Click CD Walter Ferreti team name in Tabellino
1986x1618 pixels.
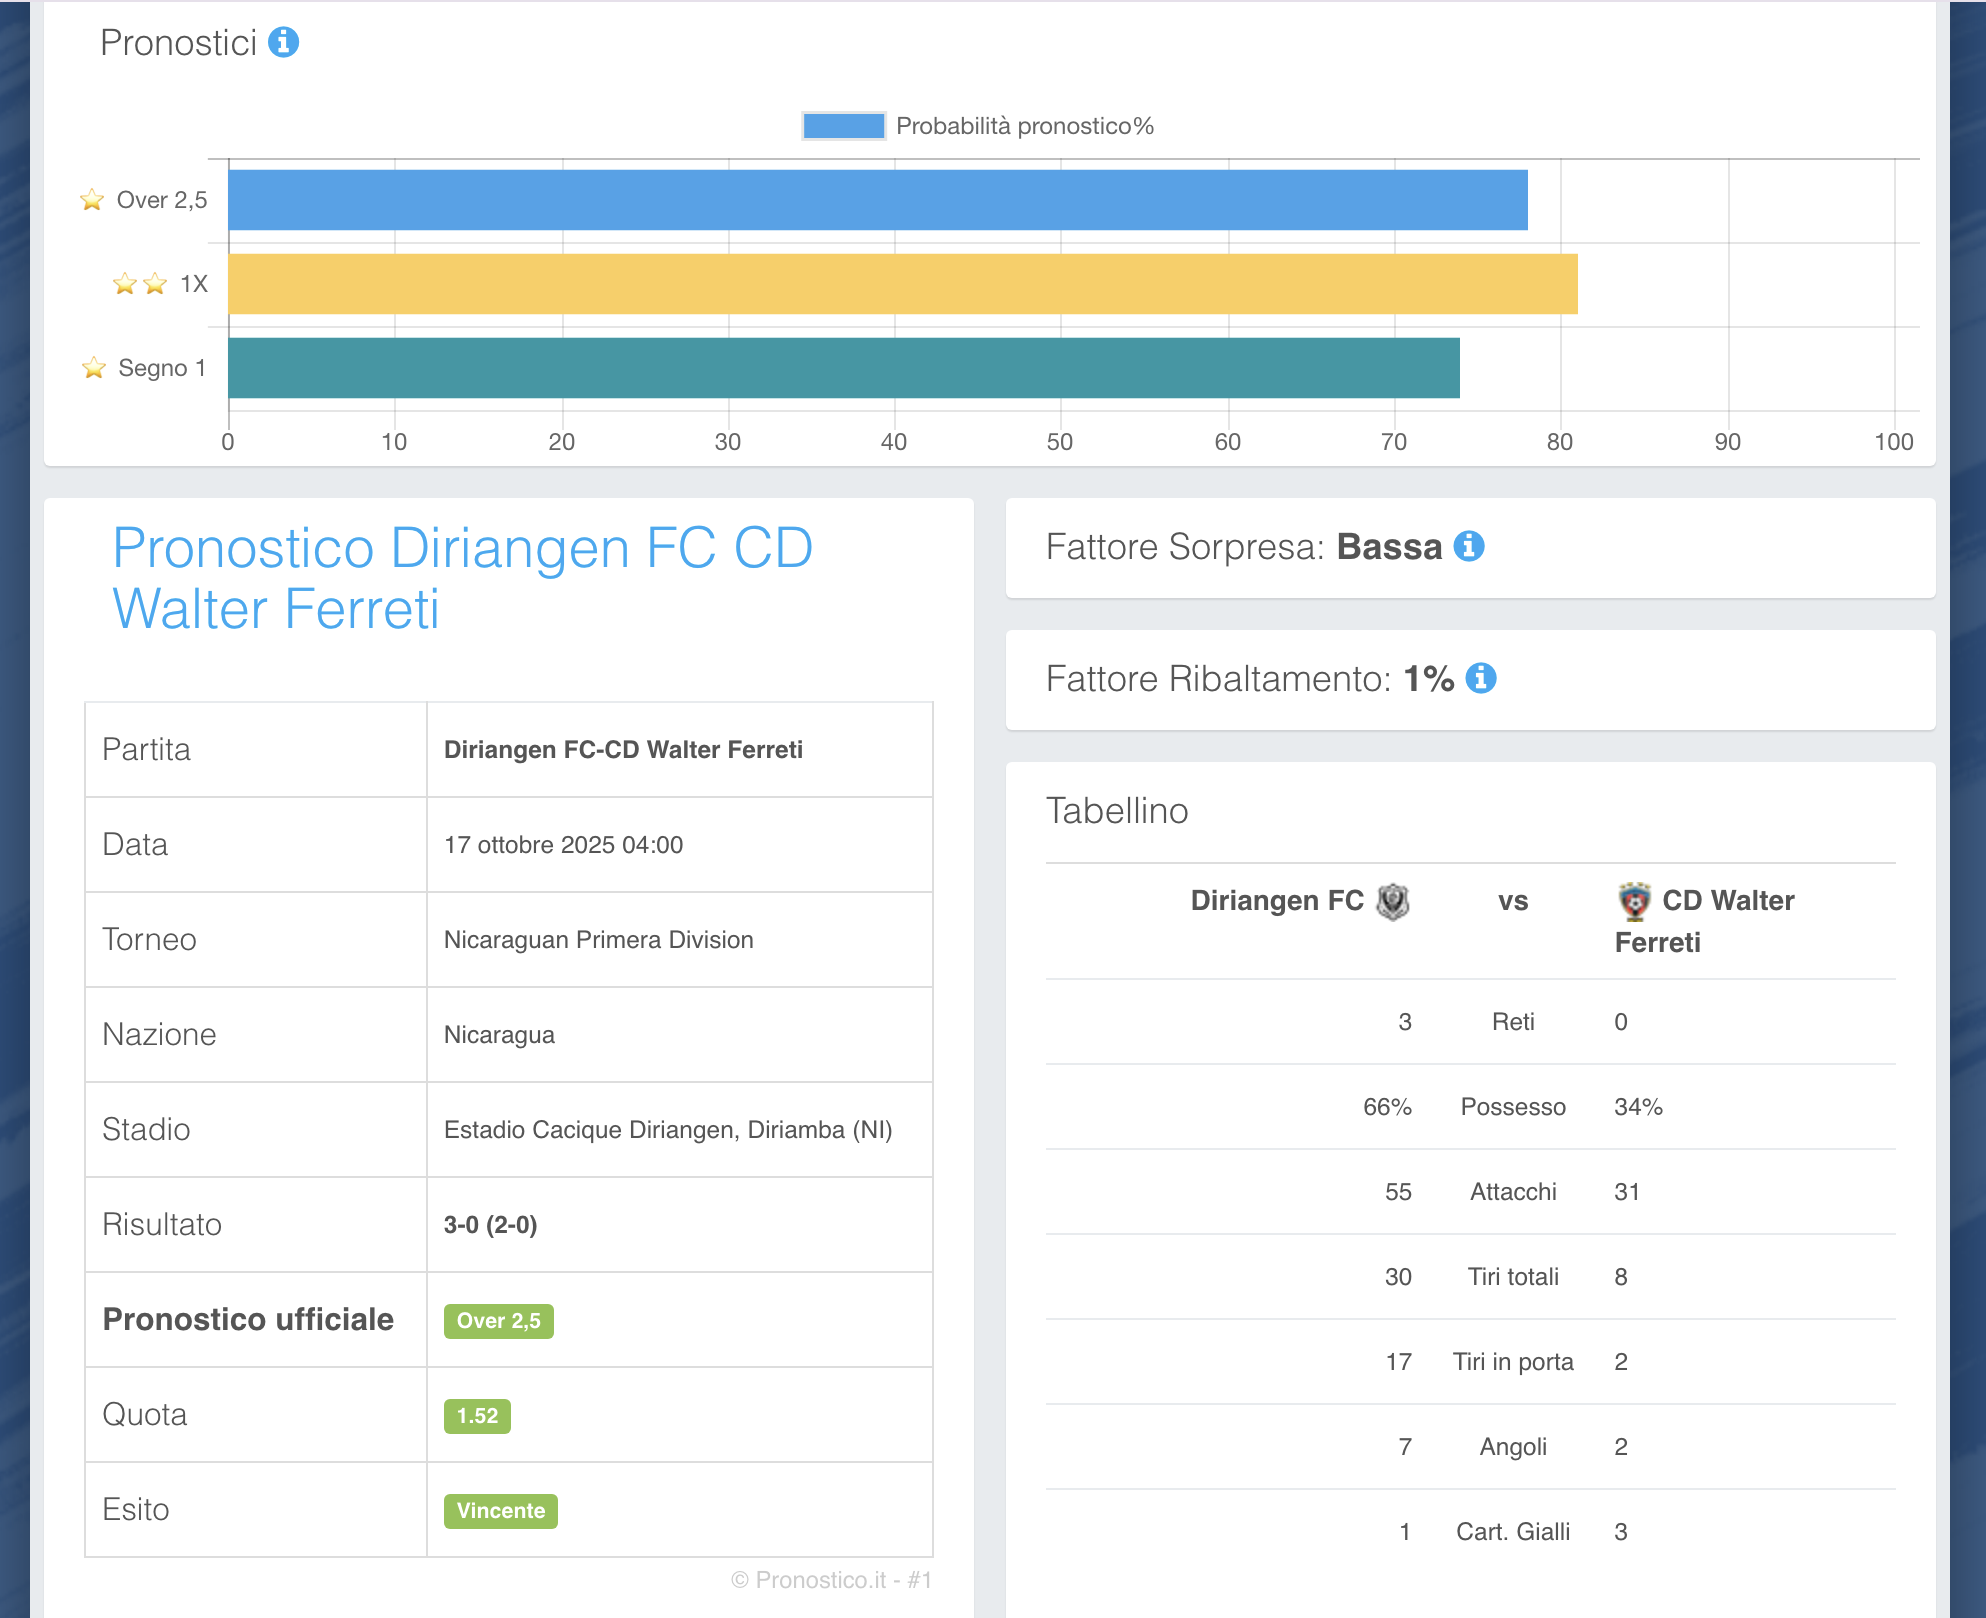click(x=1726, y=901)
